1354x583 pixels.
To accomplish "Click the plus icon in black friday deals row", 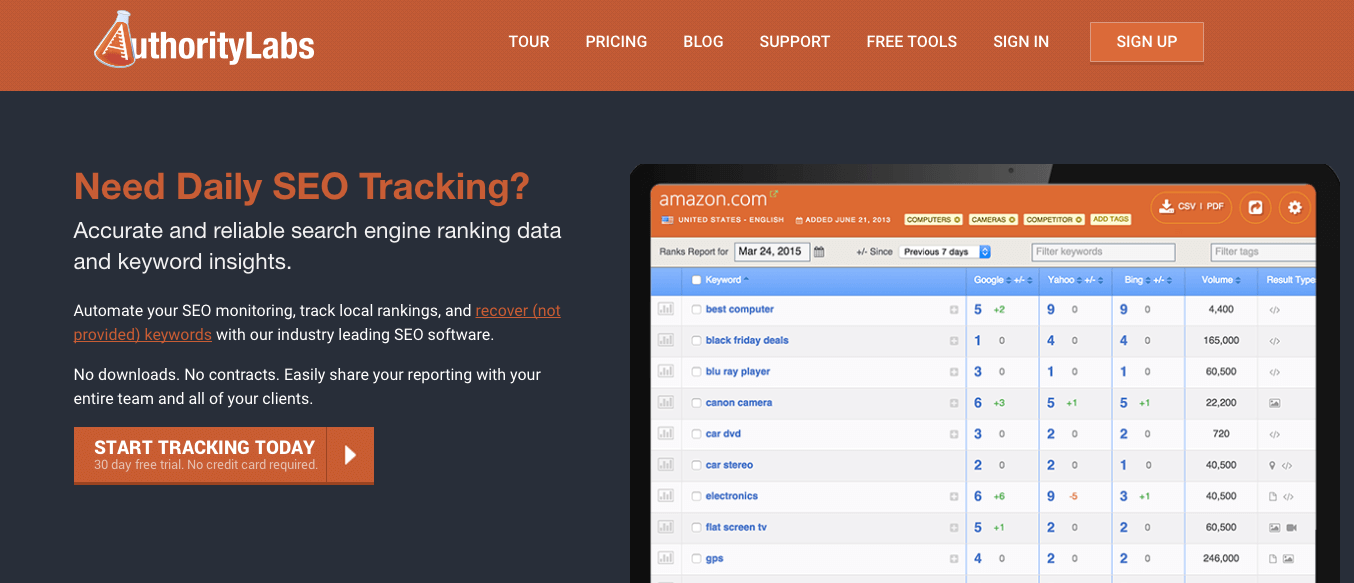I will [x=954, y=341].
